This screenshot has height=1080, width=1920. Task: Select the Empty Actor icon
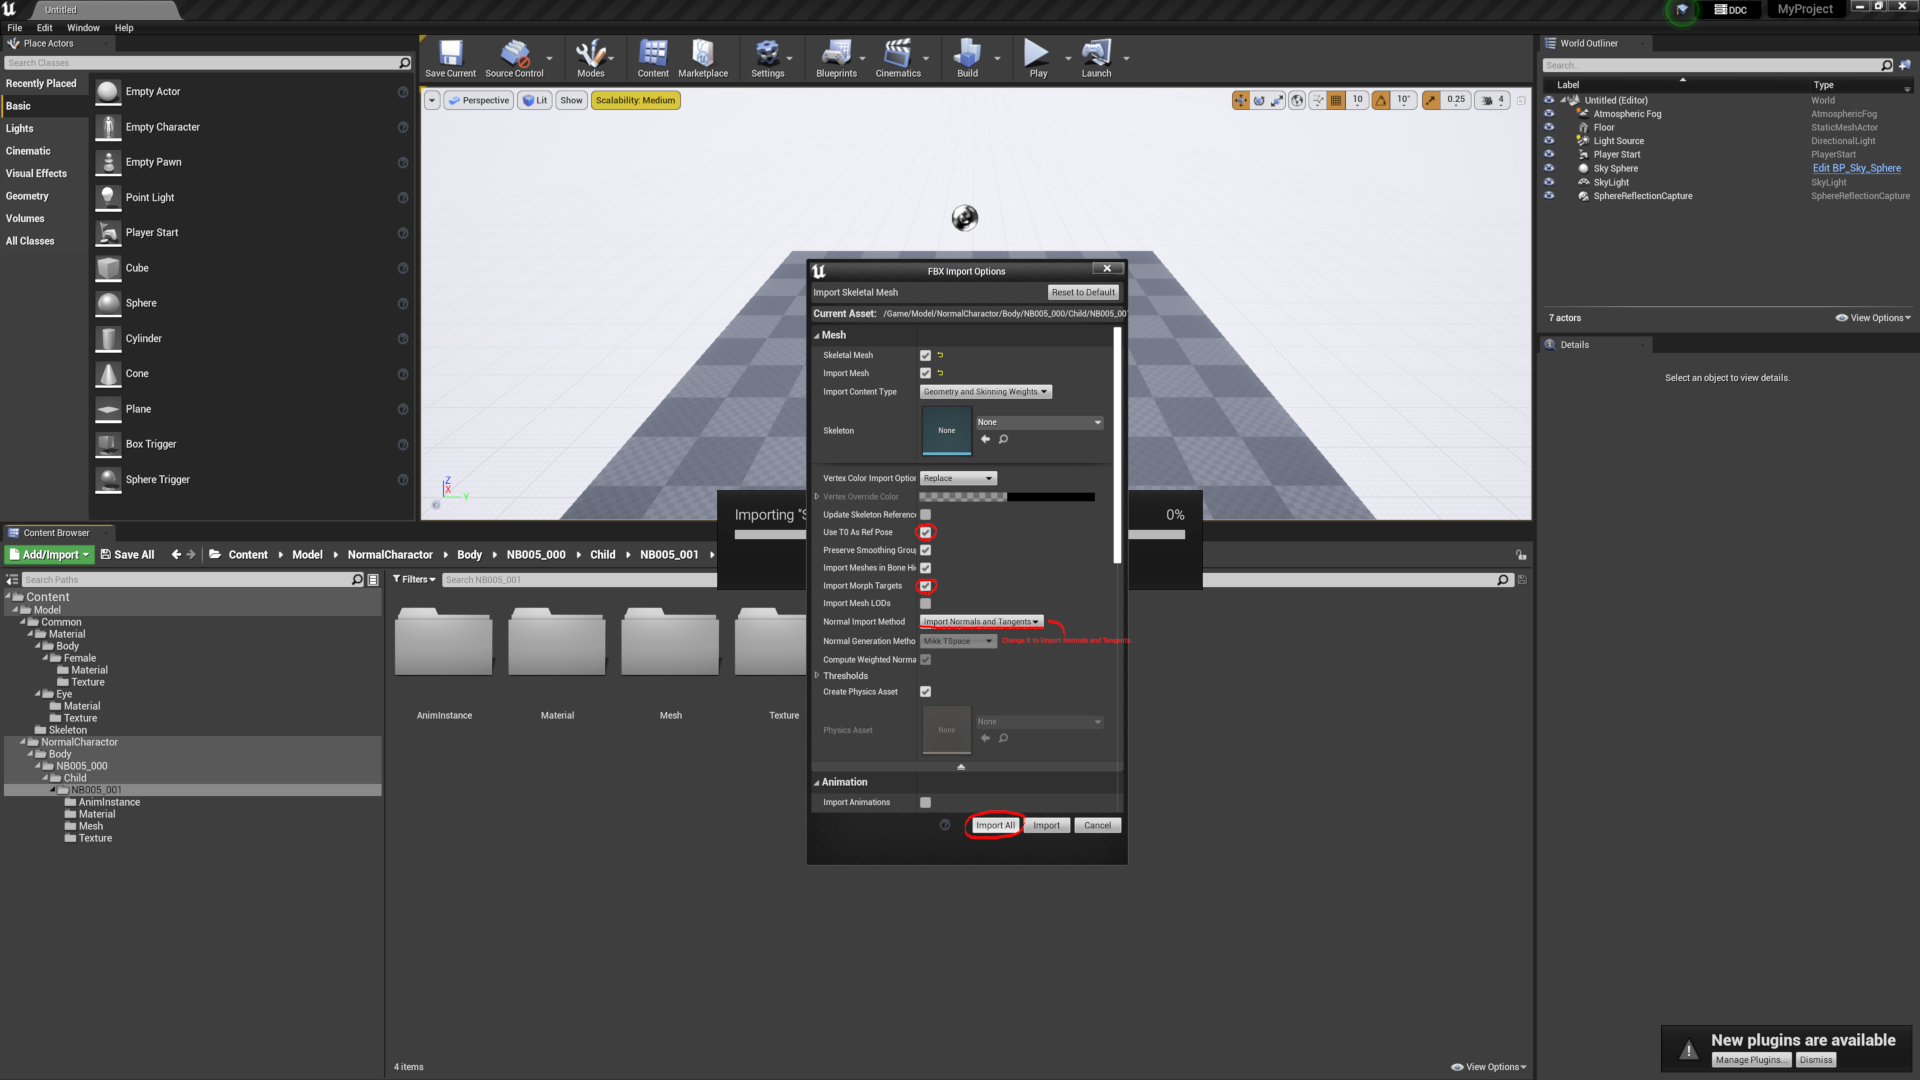click(x=108, y=92)
